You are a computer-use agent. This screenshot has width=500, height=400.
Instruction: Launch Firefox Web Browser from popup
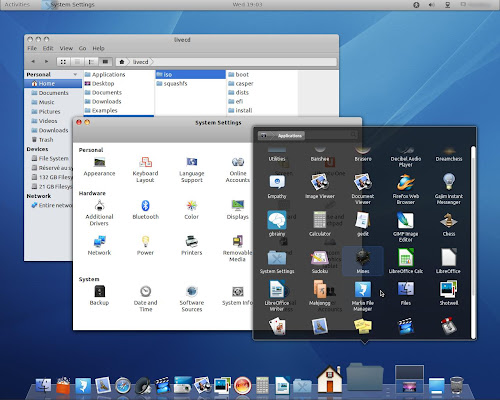pyautogui.click(x=406, y=189)
